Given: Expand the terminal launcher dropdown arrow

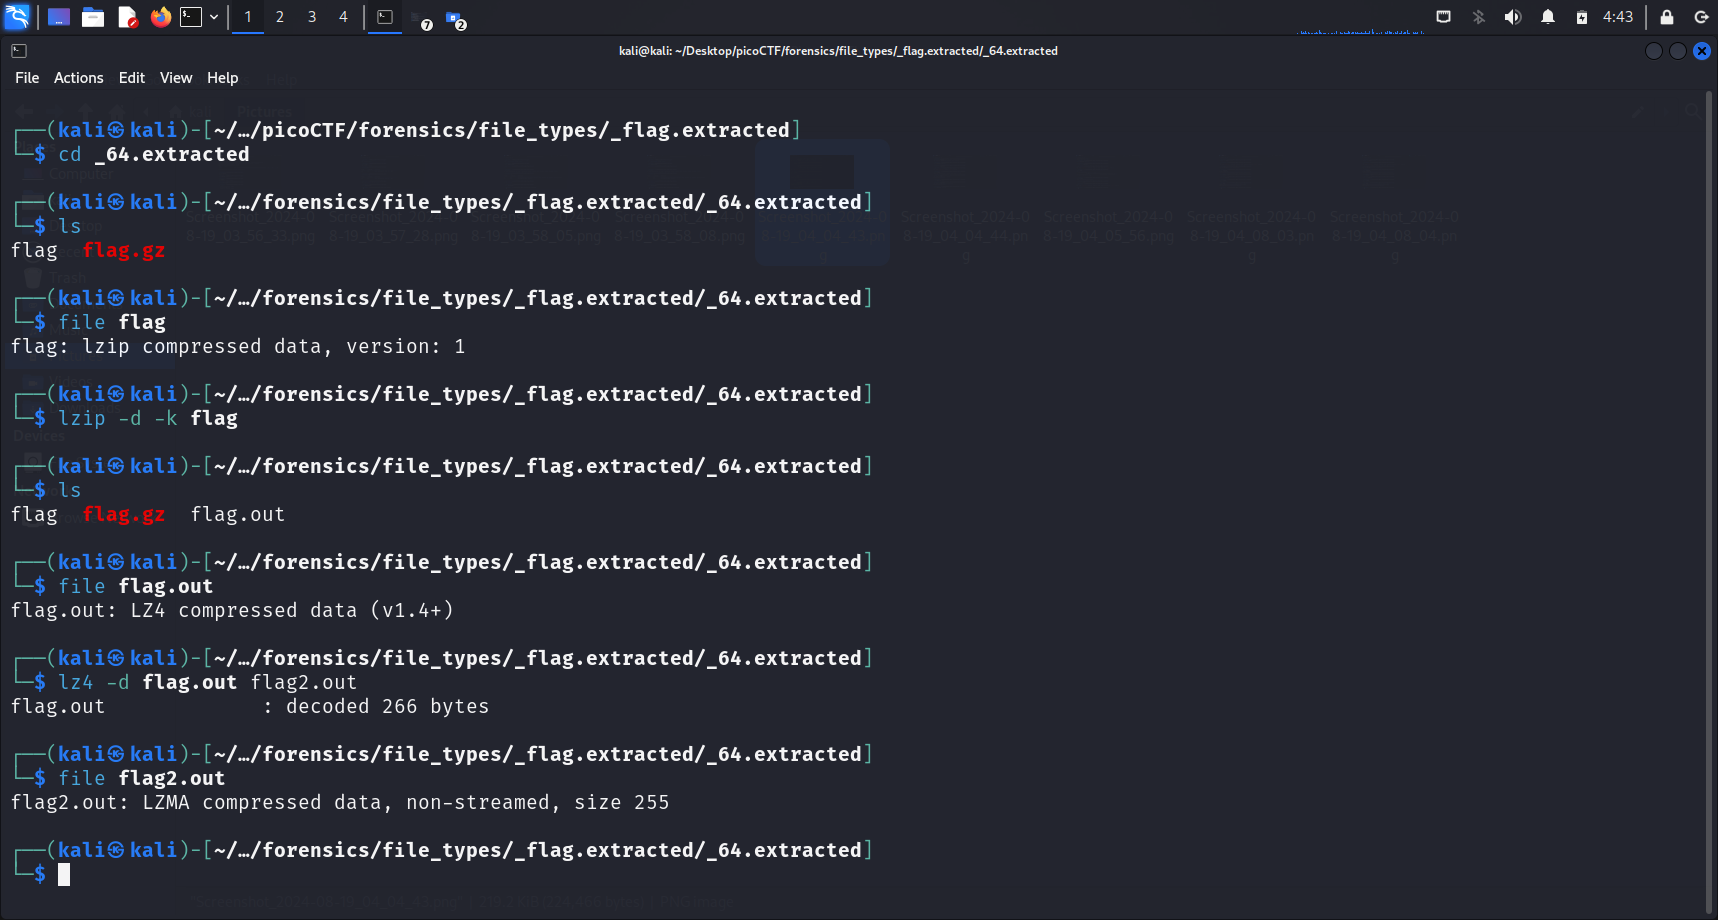Looking at the screenshot, I should [214, 17].
